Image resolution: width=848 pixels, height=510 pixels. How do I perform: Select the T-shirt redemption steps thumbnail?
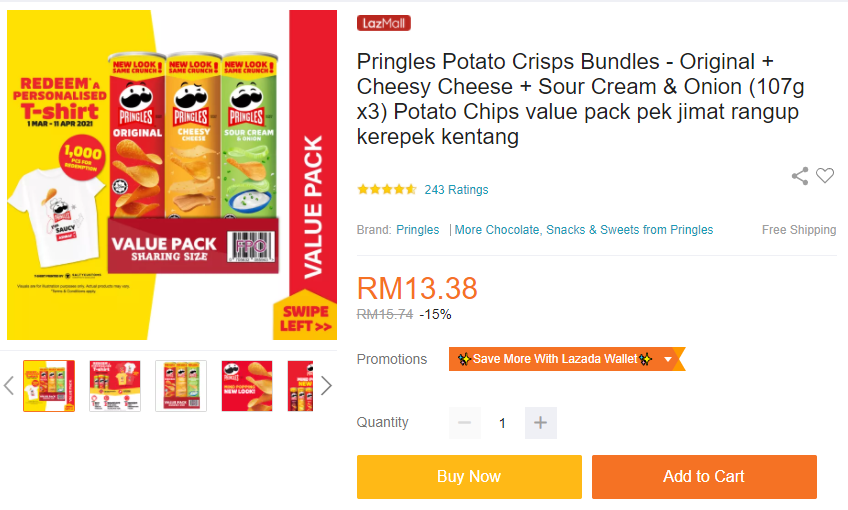click(115, 386)
